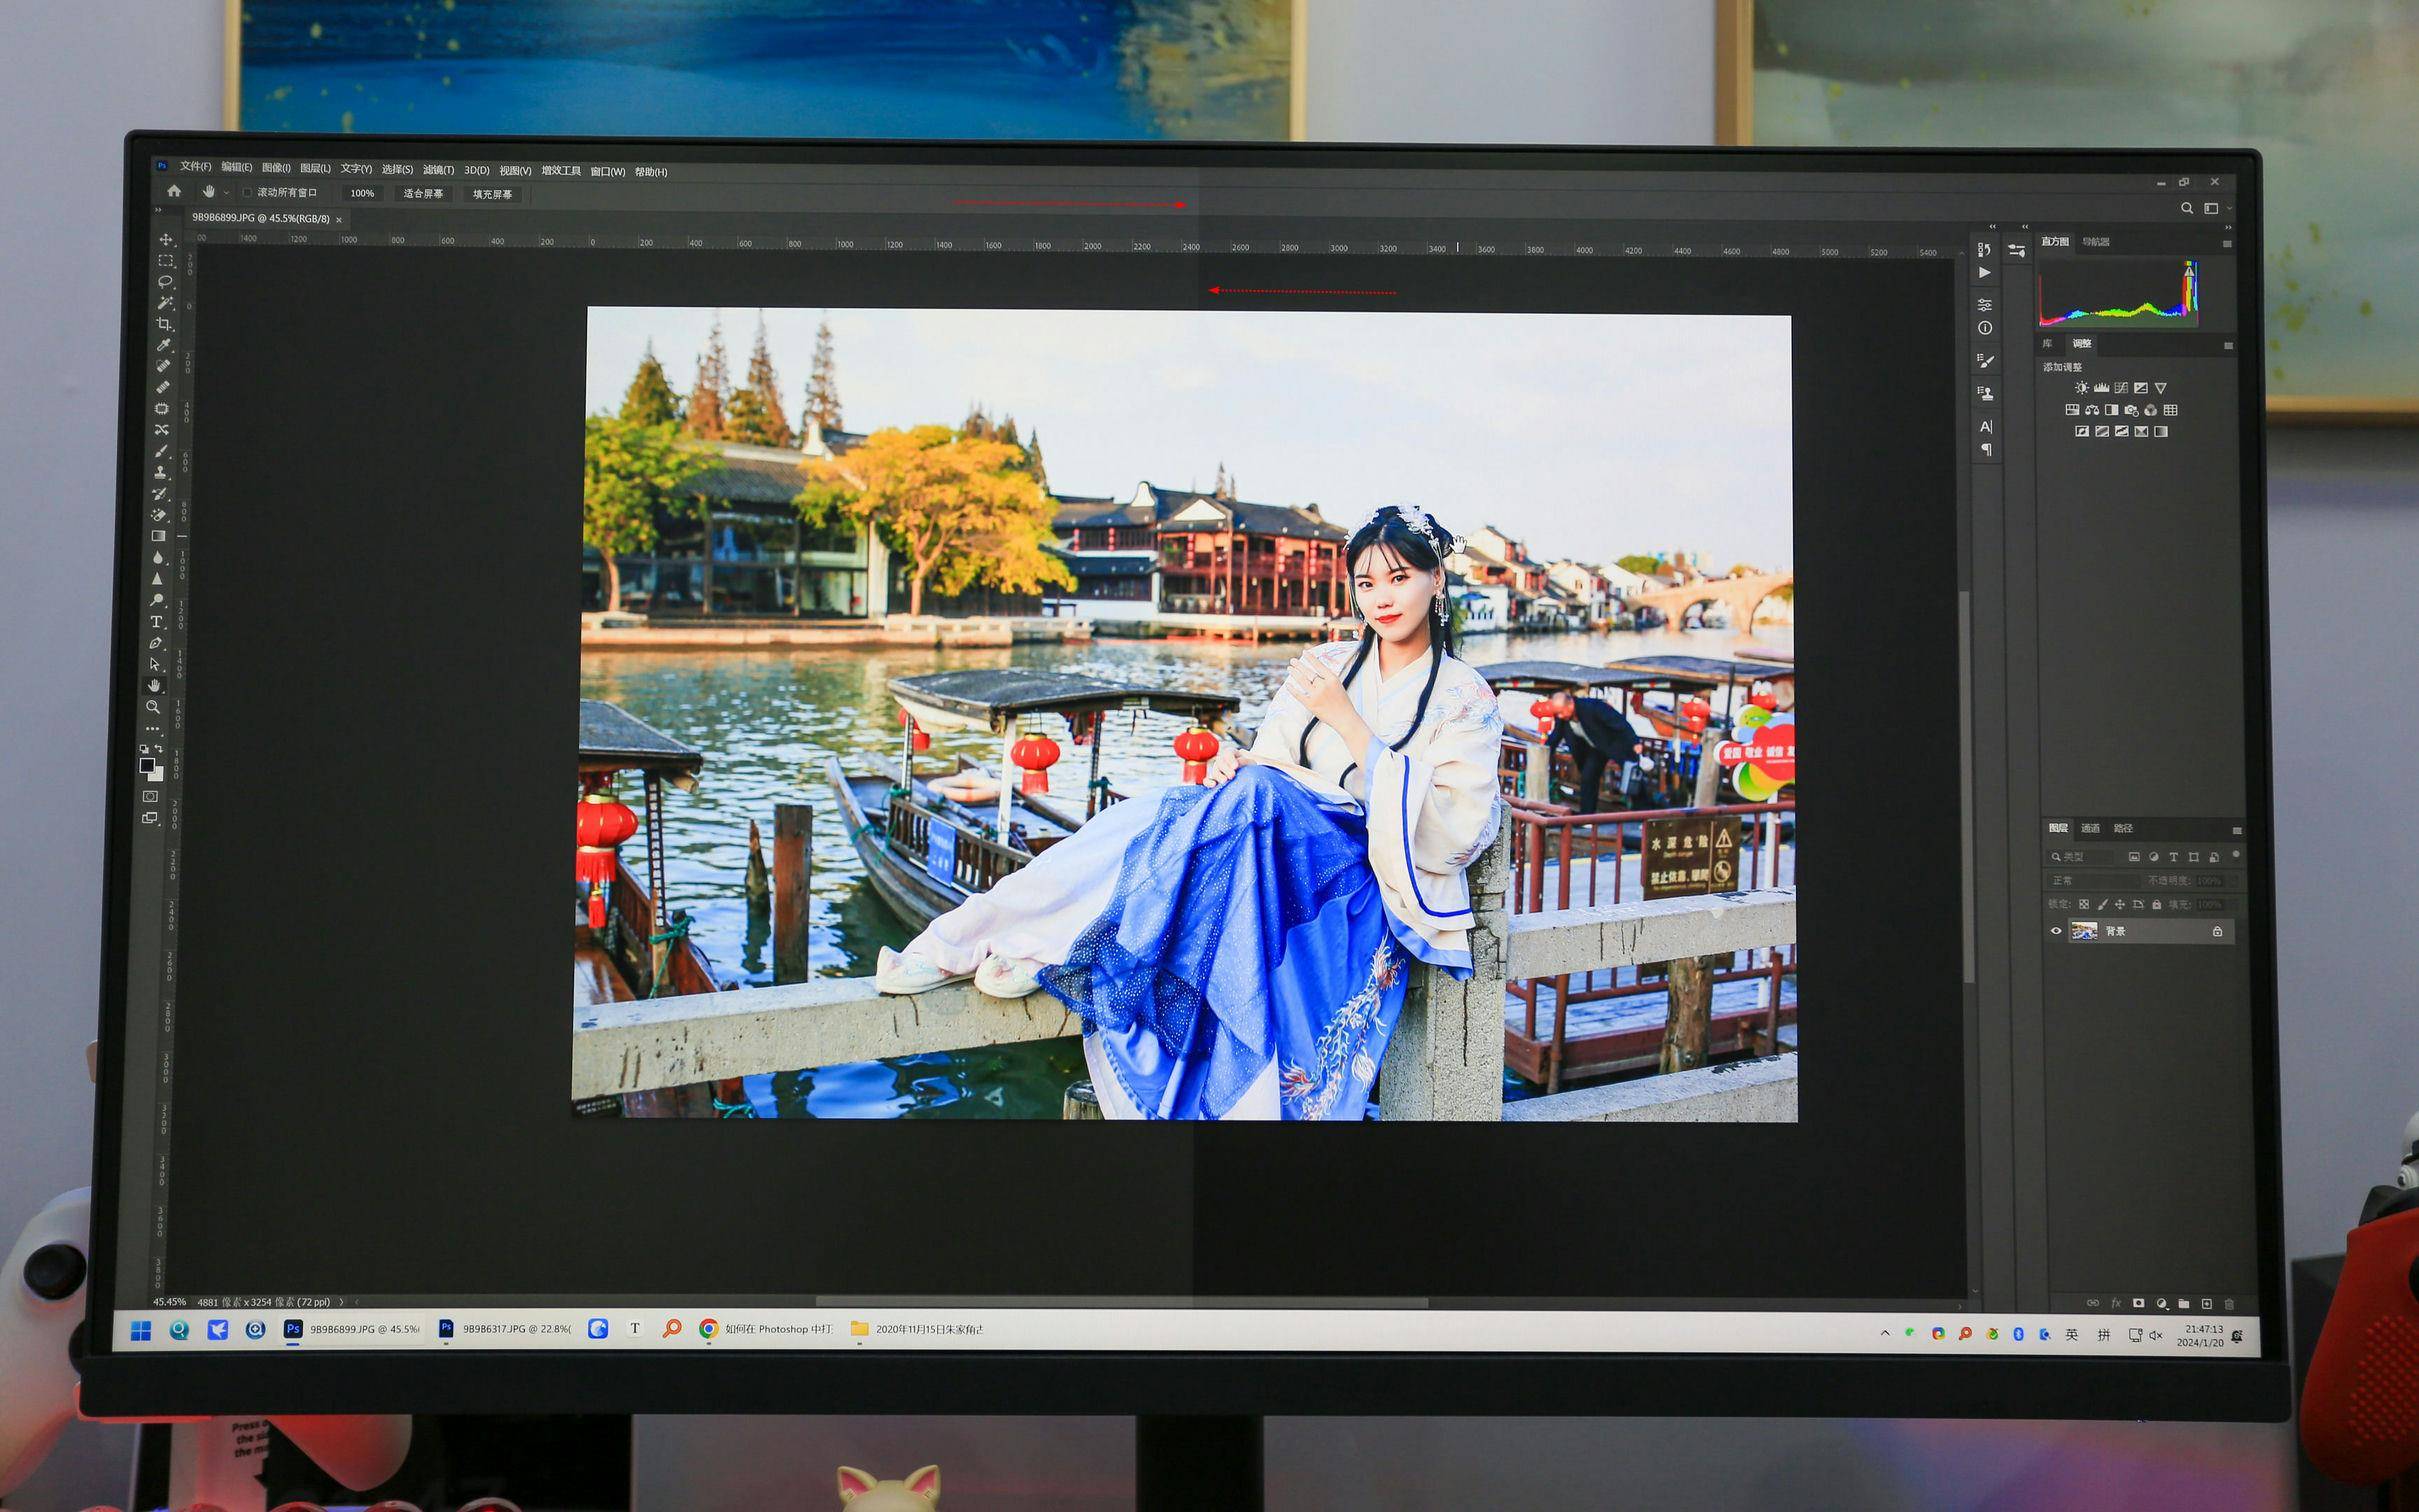
Task: Select the Eyedropper tool
Action: 164,345
